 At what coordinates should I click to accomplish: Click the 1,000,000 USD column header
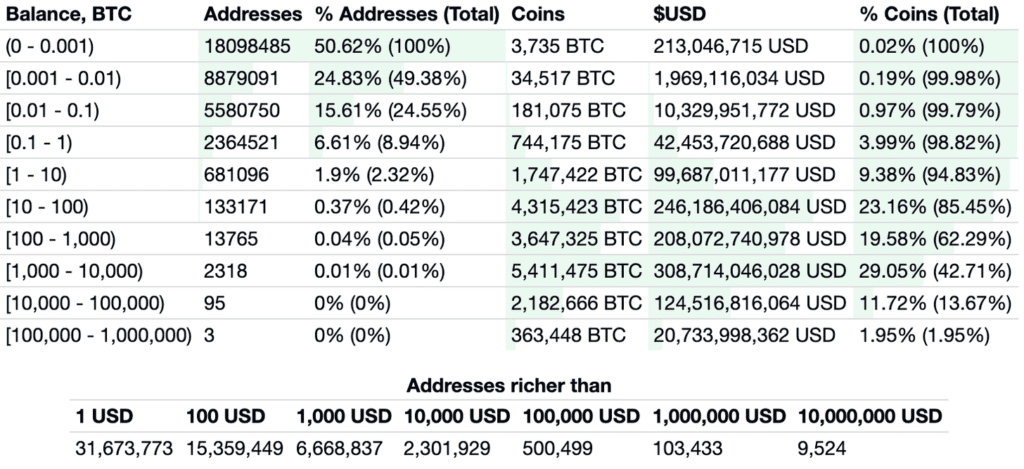(719, 415)
